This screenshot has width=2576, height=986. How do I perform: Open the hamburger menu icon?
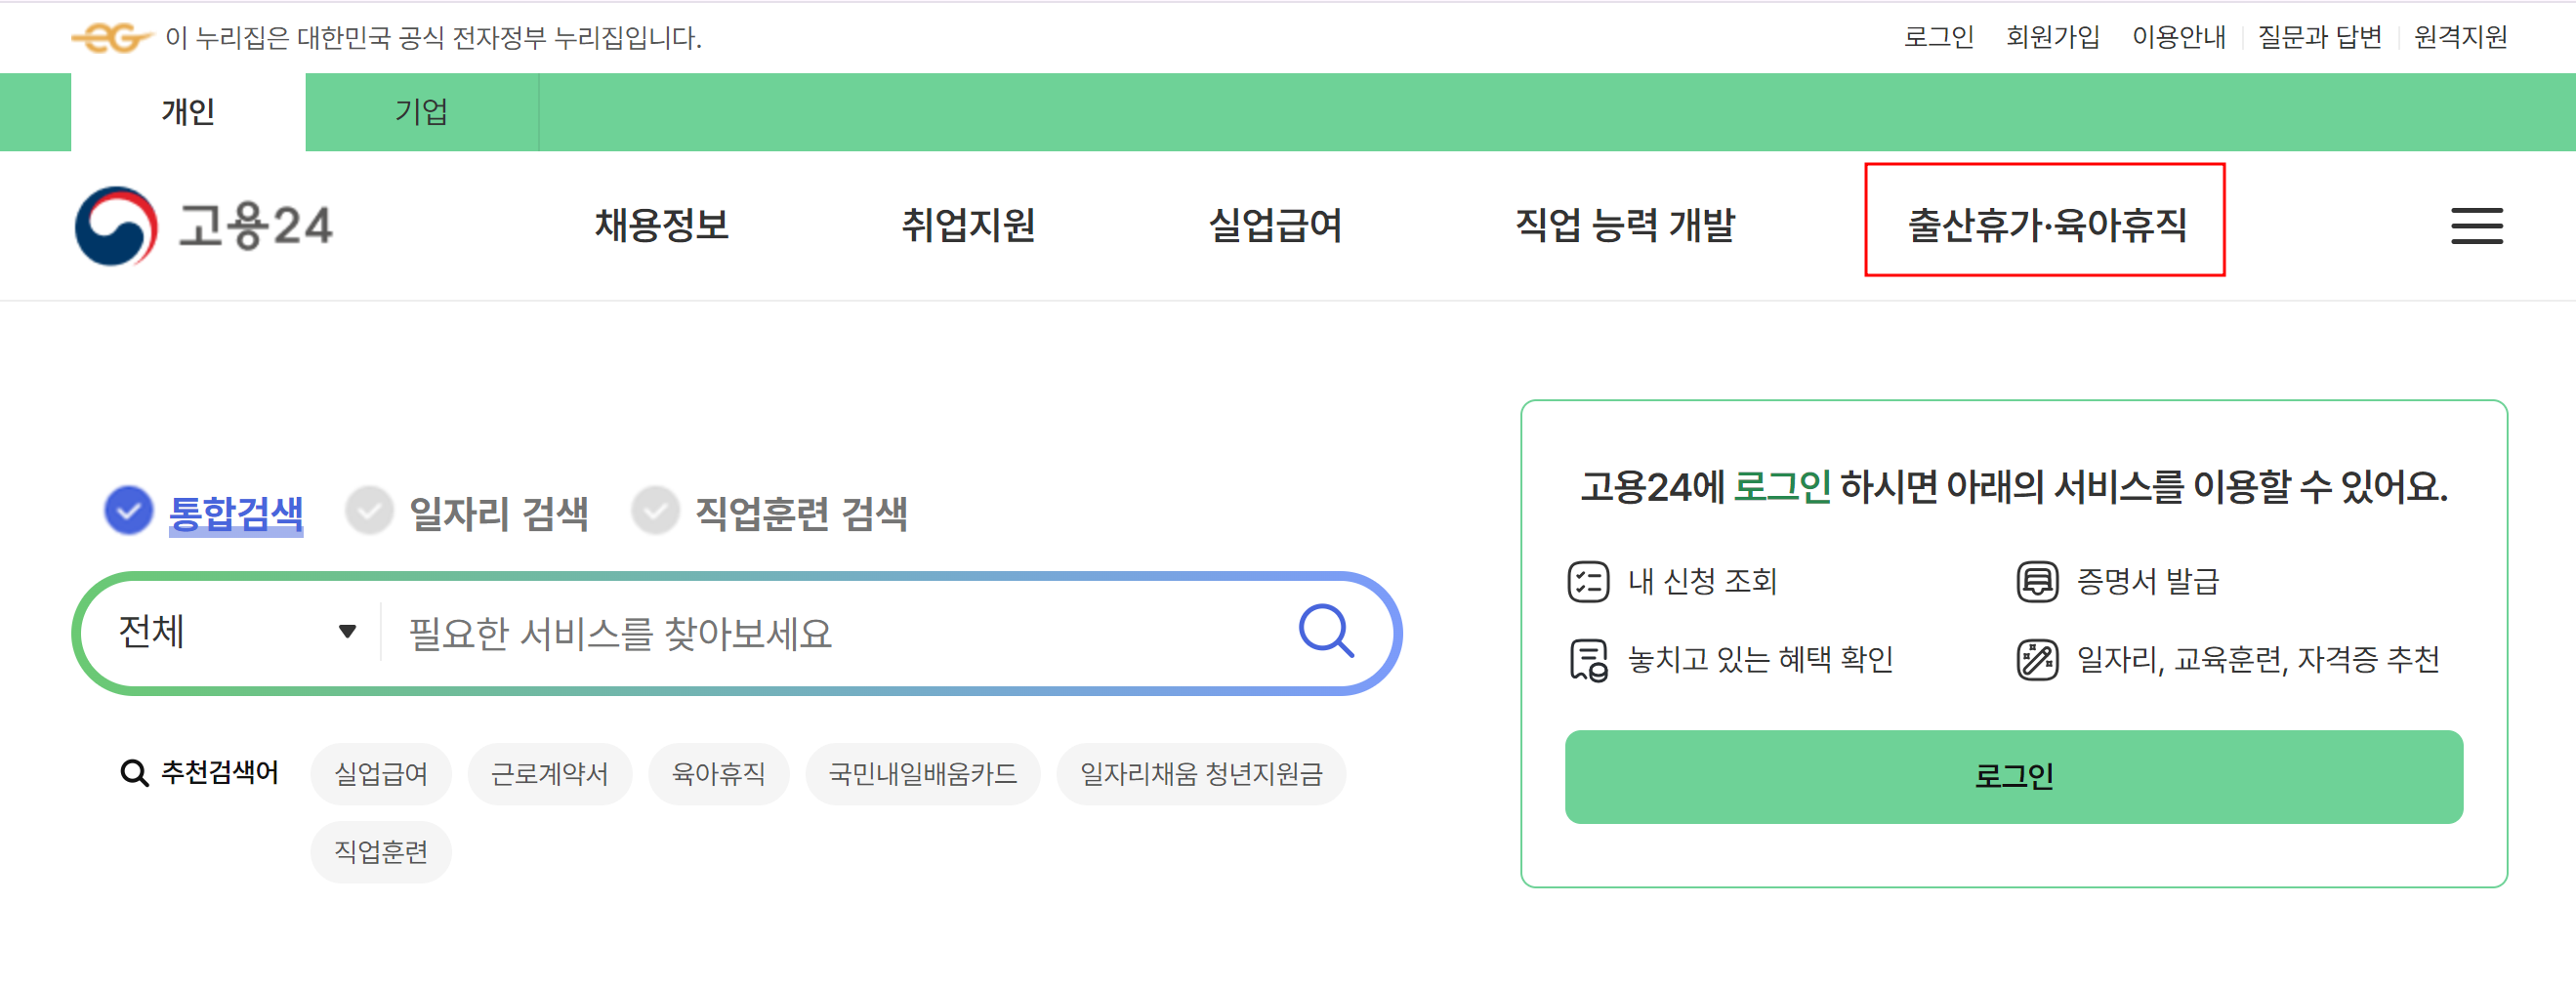(x=2476, y=226)
